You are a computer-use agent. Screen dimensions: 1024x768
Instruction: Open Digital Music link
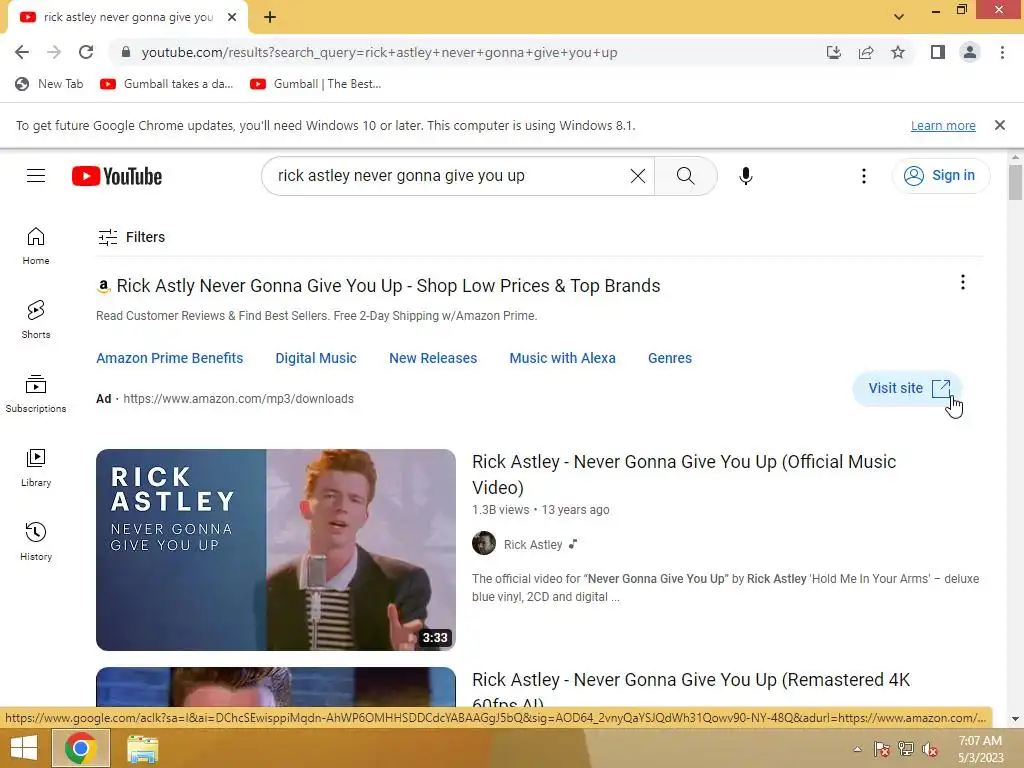pos(316,358)
